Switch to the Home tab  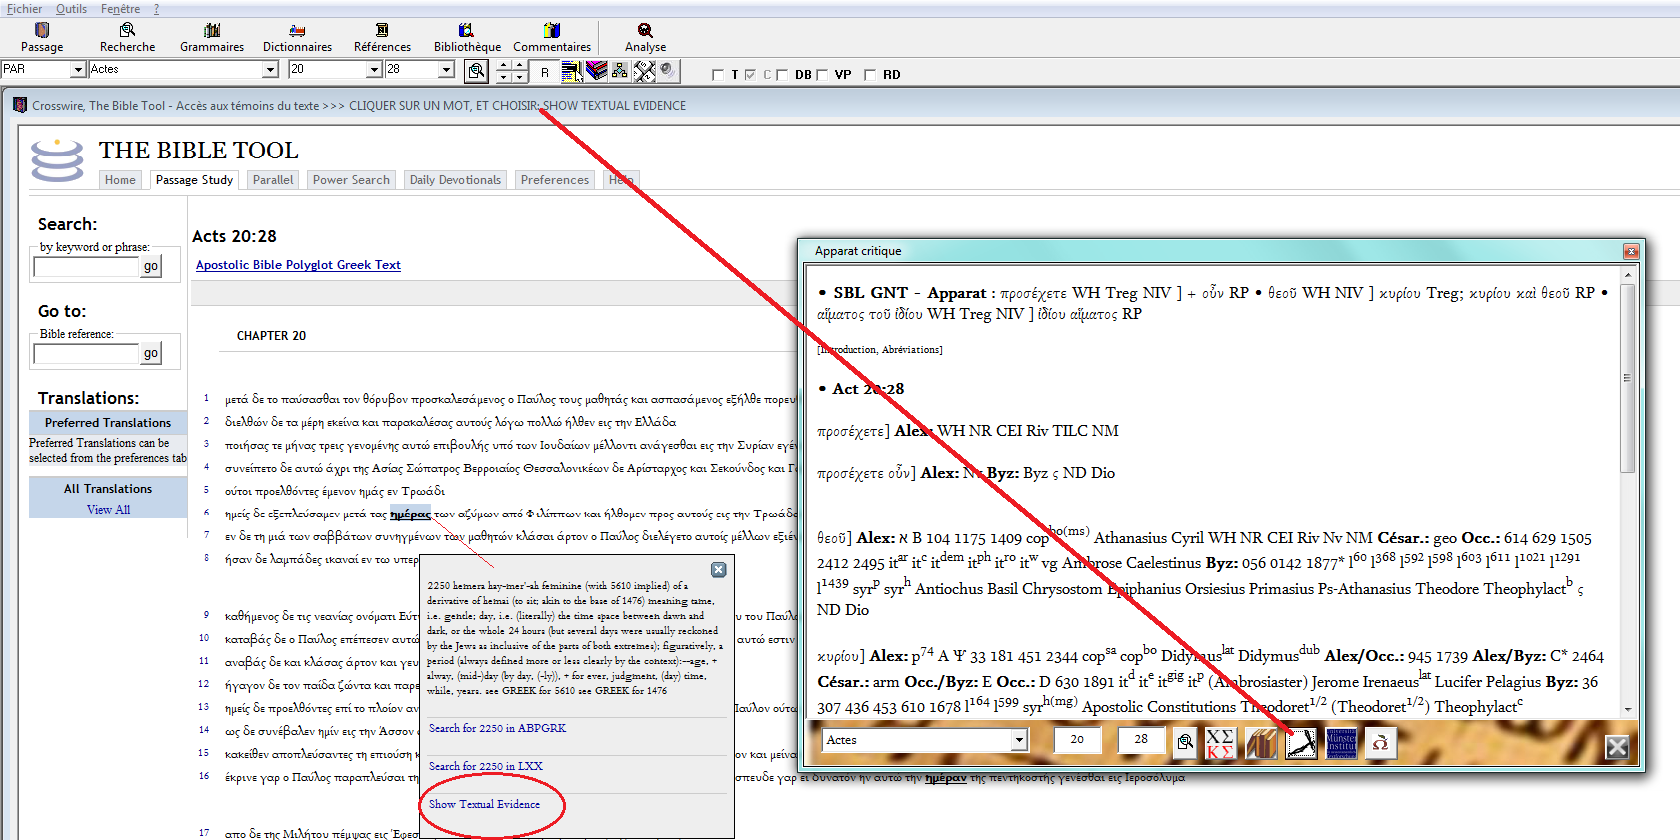120,180
